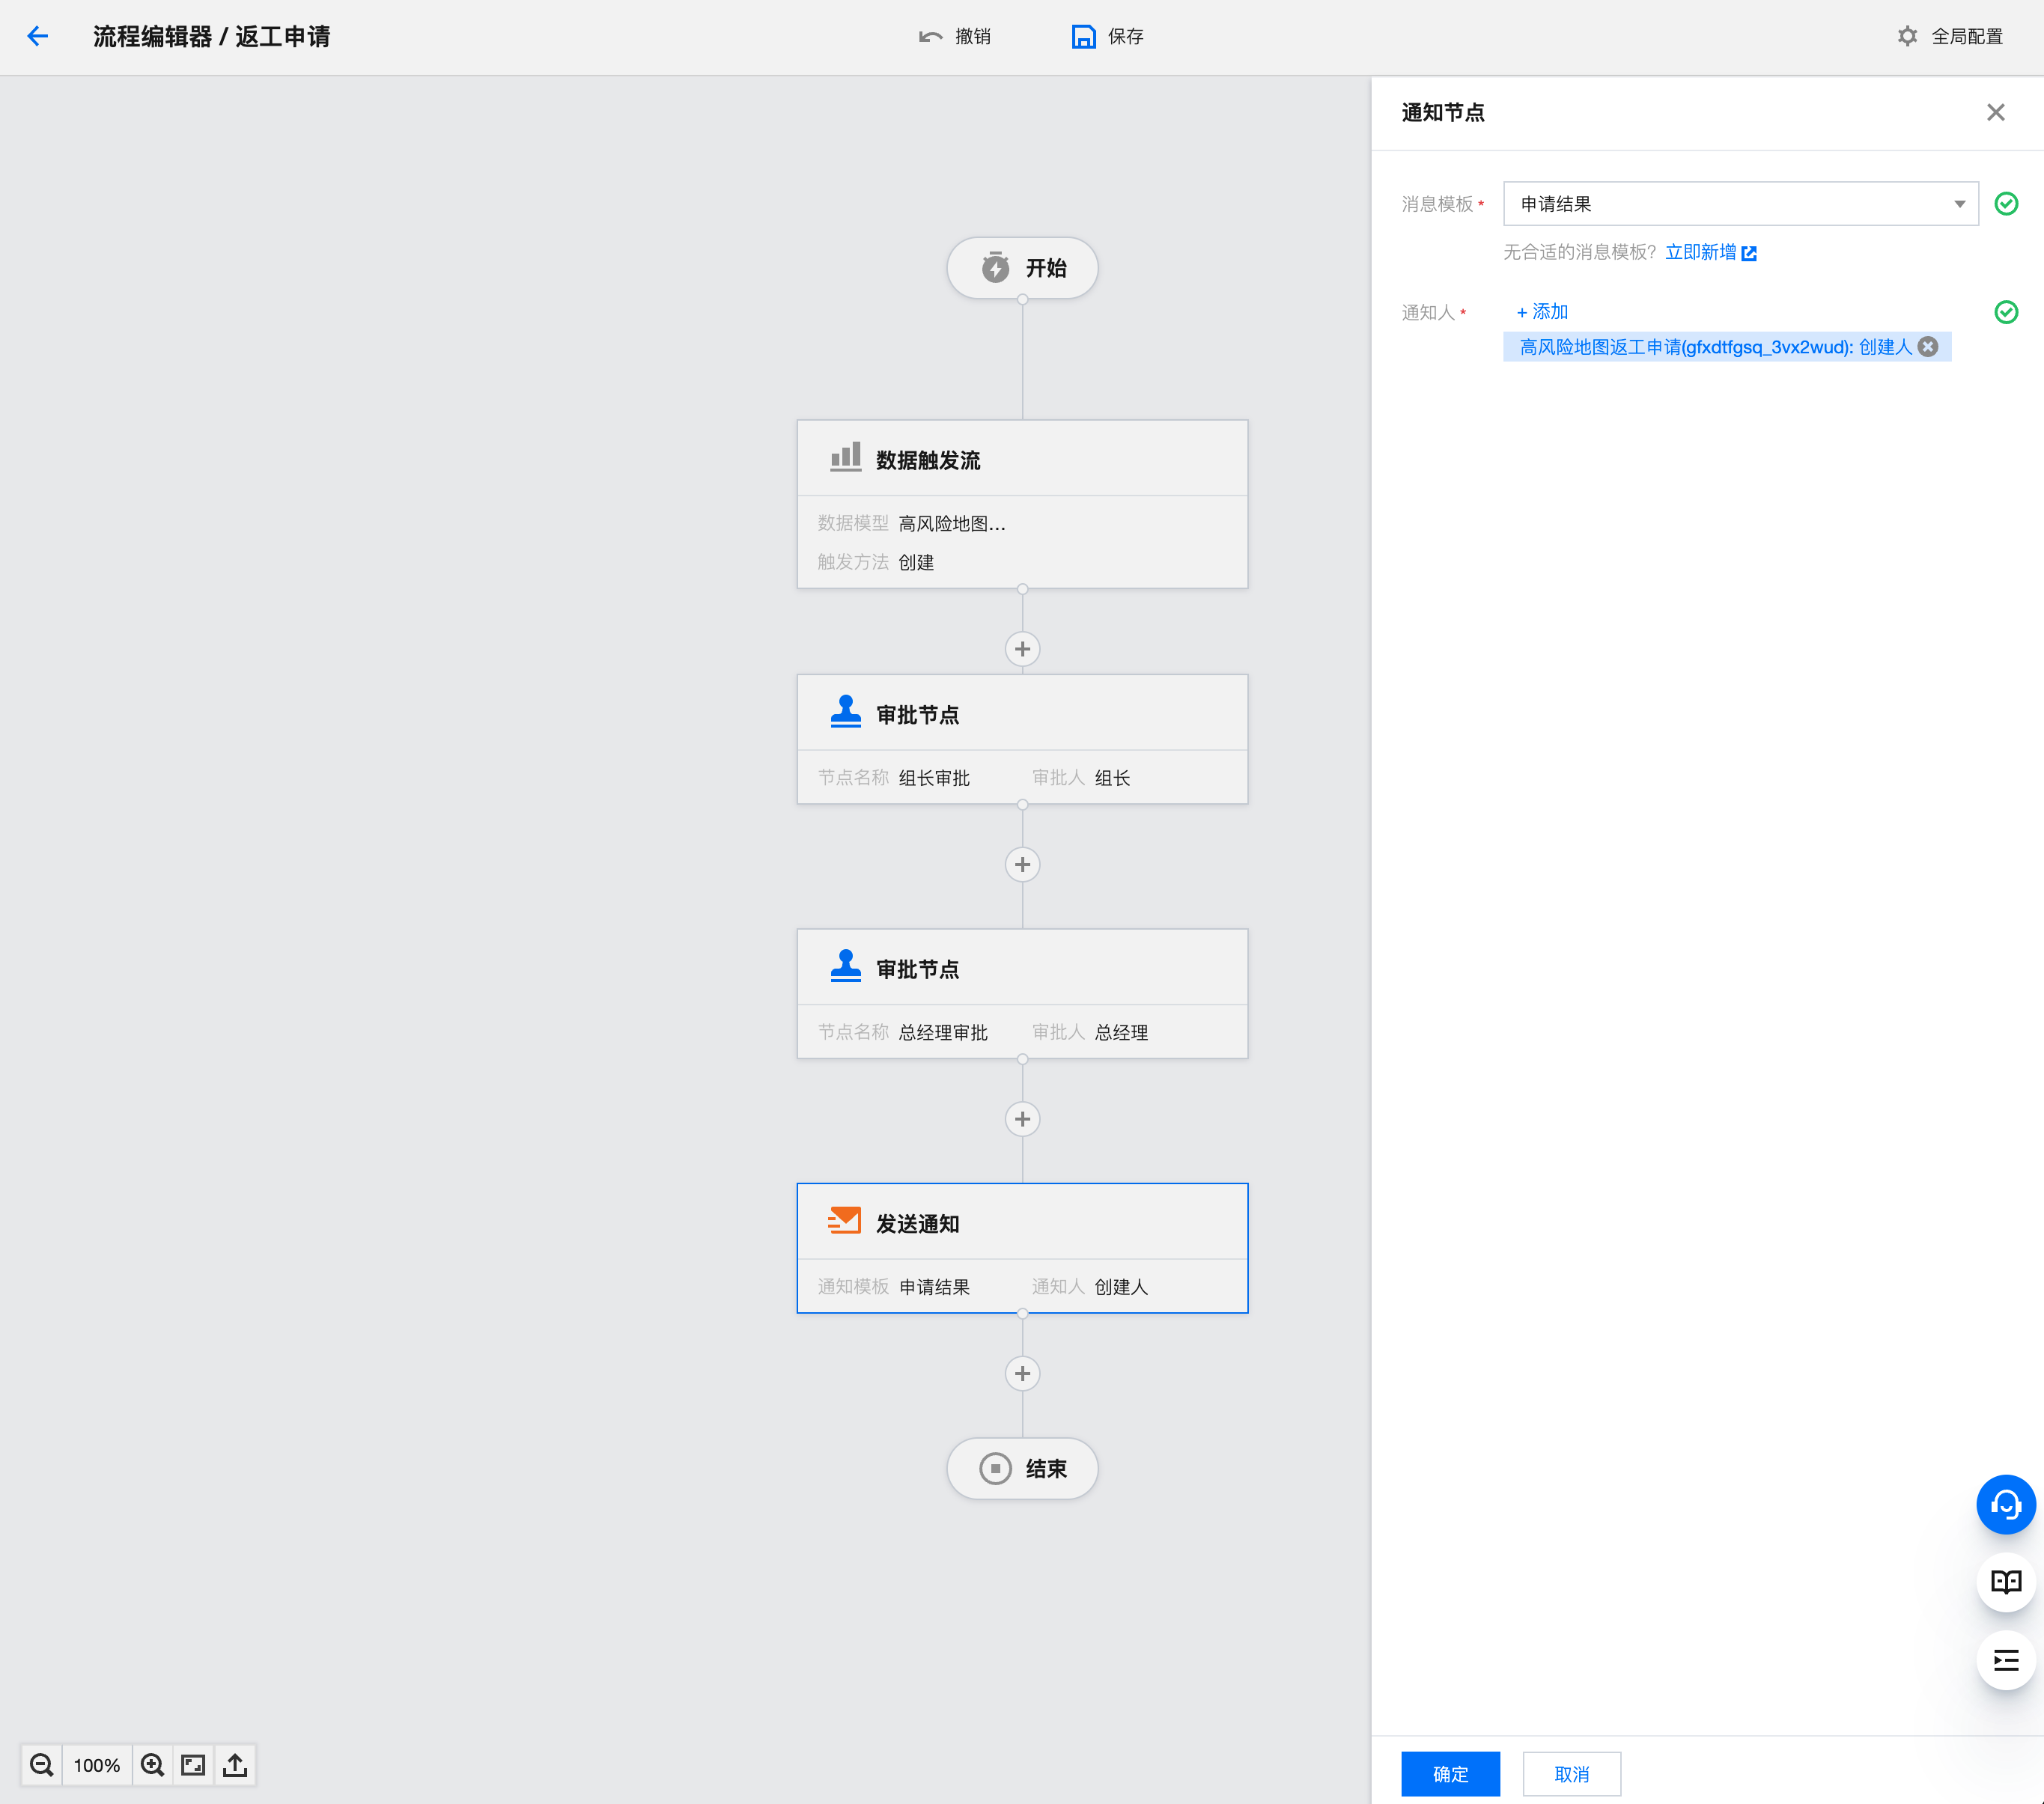Remove the 创建人 notifier tag
This screenshot has width=2044, height=1804.
point(1928,347)
